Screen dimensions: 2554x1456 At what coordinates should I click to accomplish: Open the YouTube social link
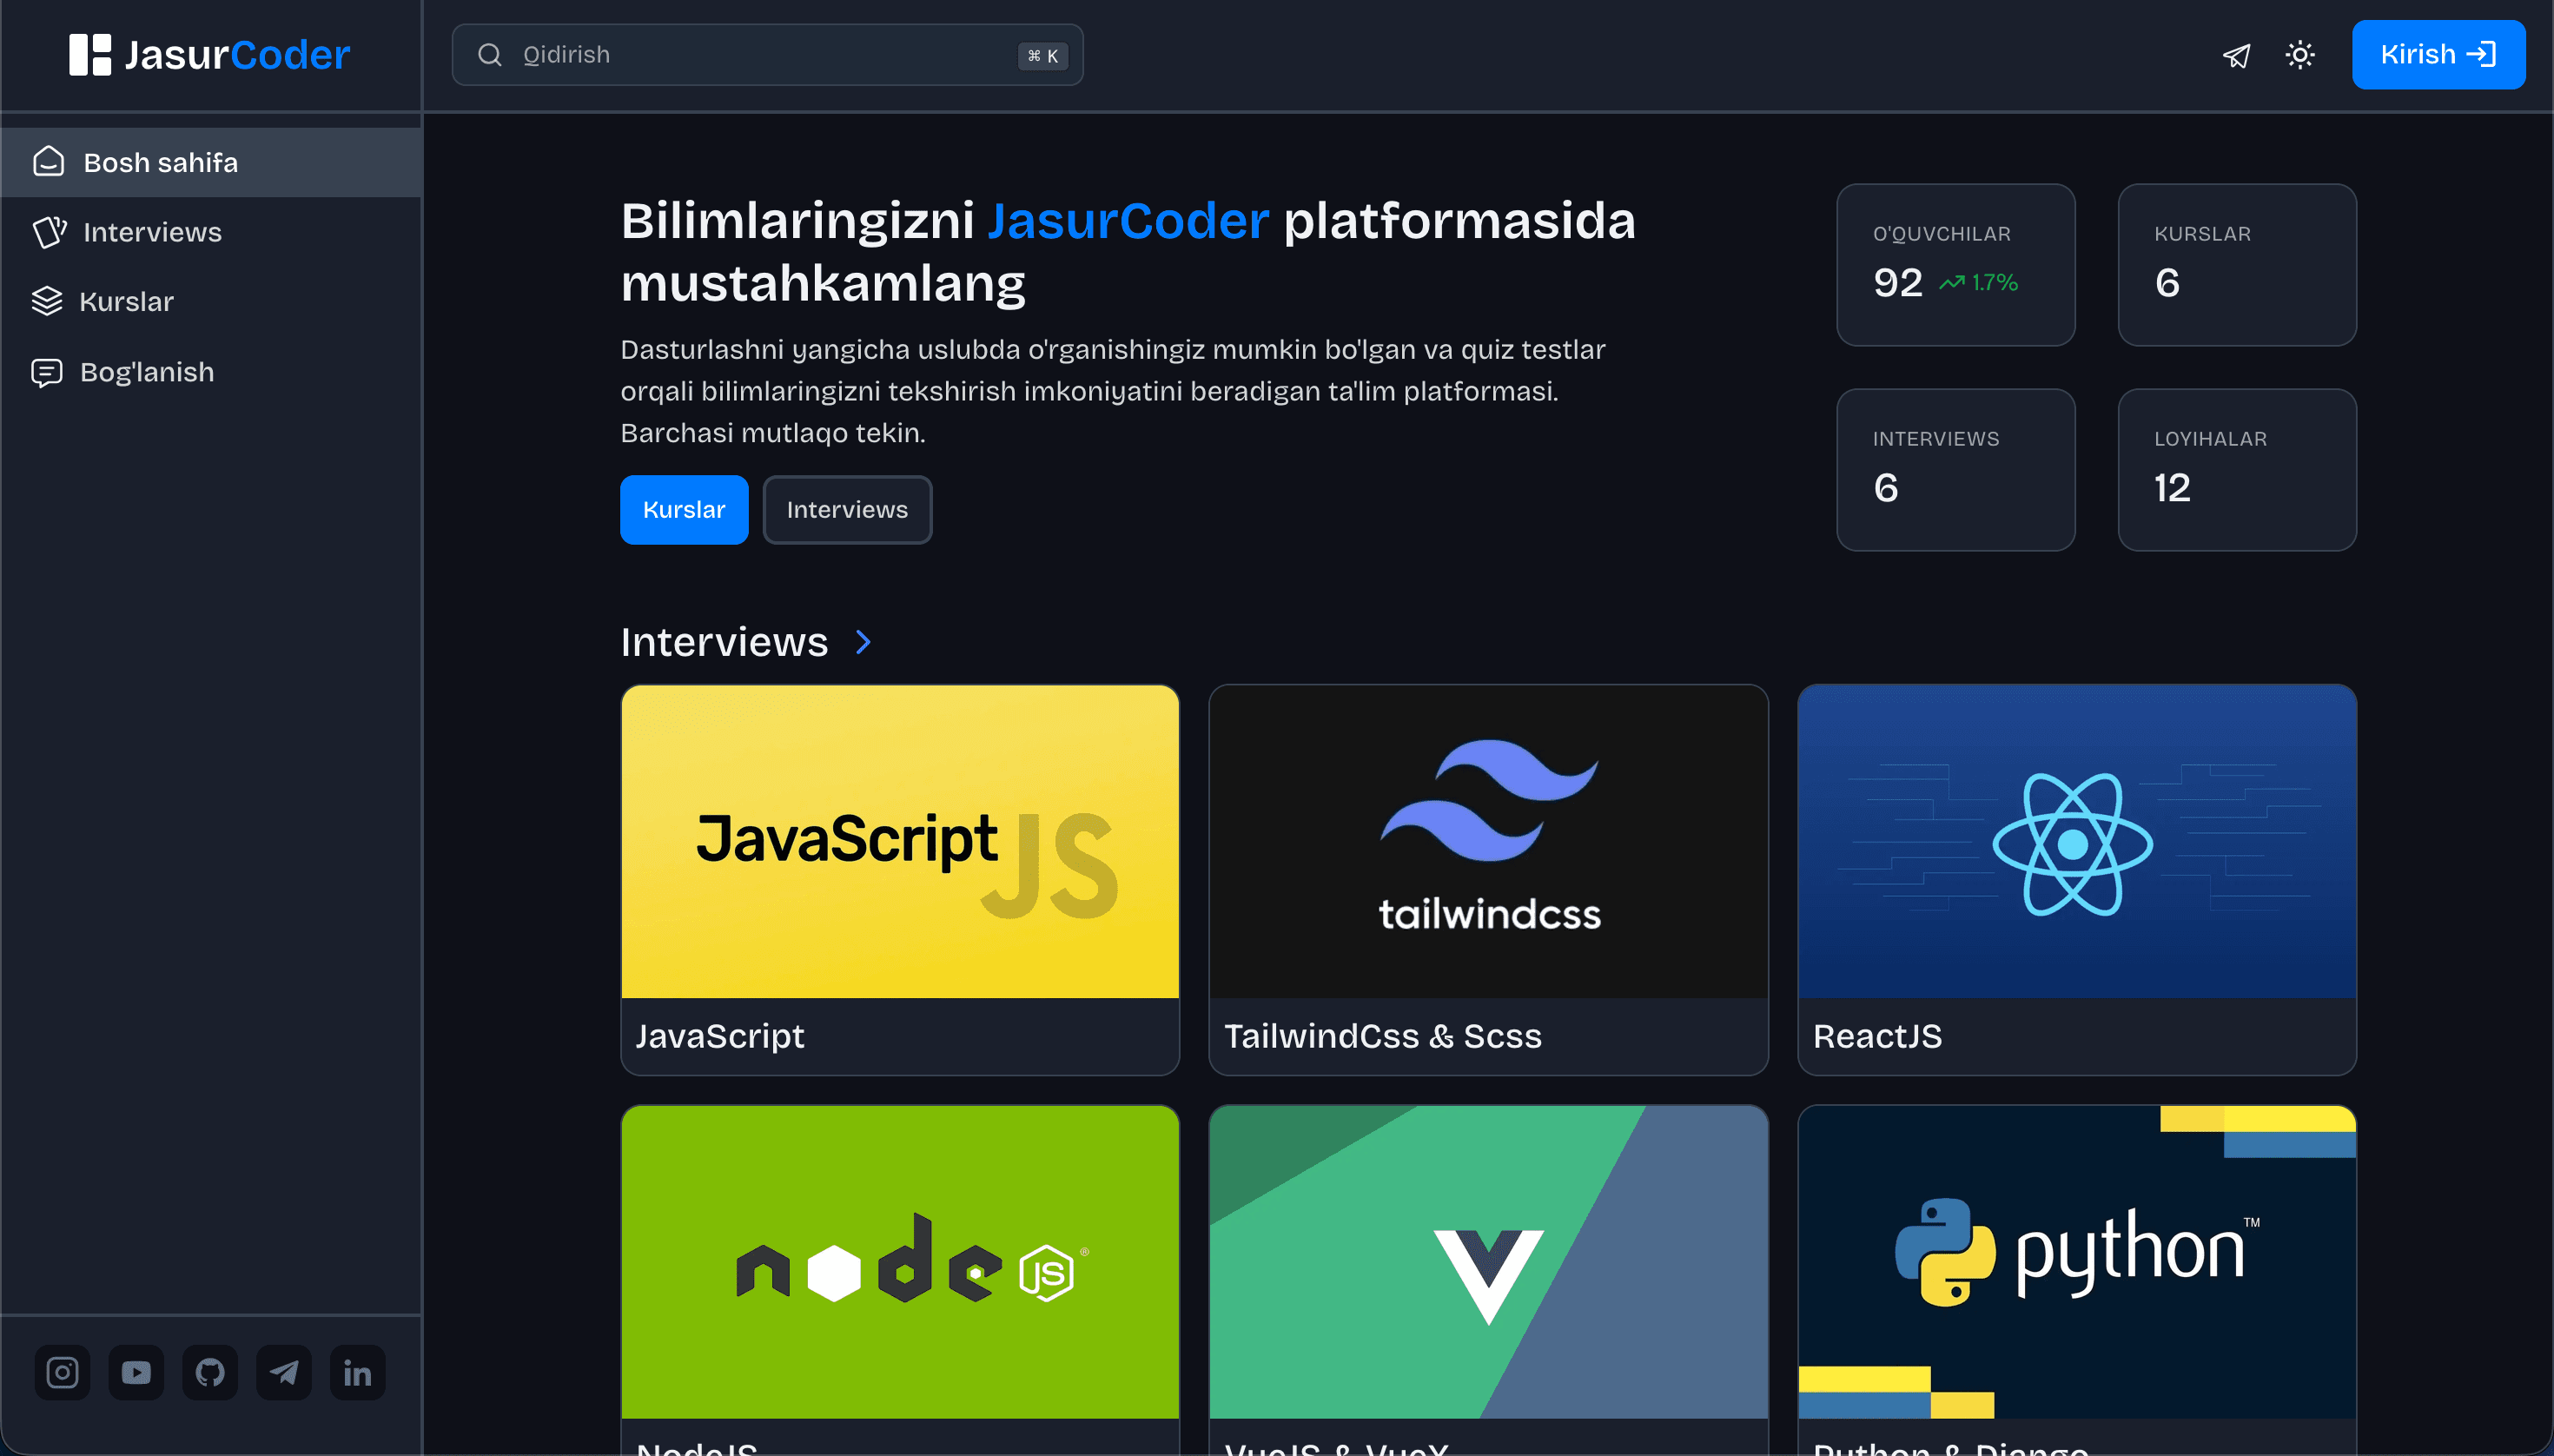pyautogui.click(x=136, y=1372)
